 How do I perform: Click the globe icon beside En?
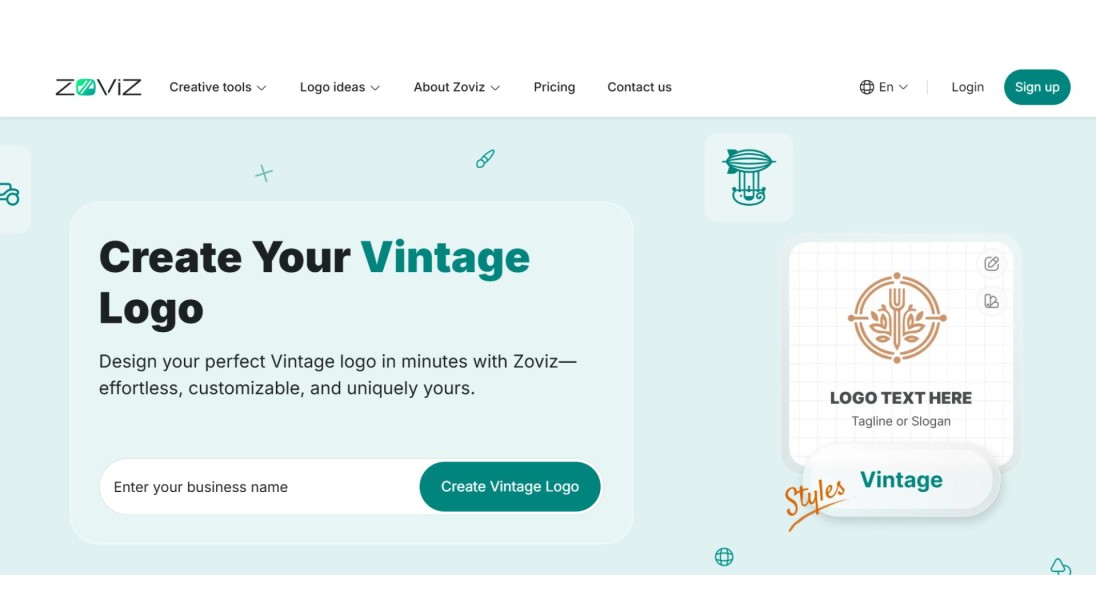coord(867,87)
